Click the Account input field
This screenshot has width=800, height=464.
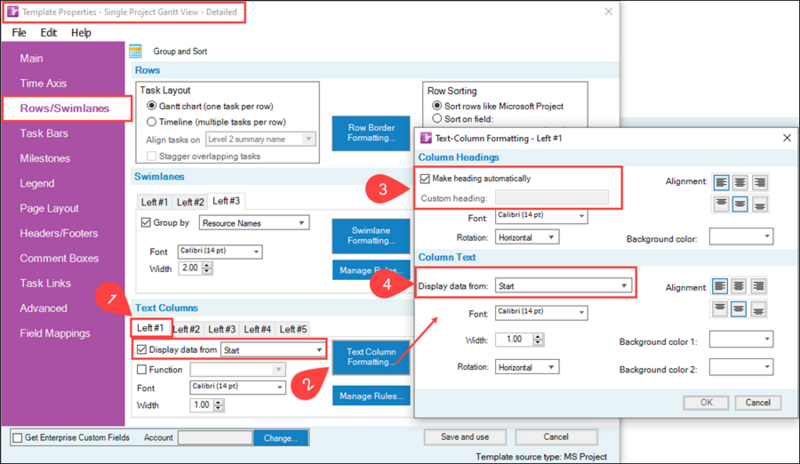[215, 438]
